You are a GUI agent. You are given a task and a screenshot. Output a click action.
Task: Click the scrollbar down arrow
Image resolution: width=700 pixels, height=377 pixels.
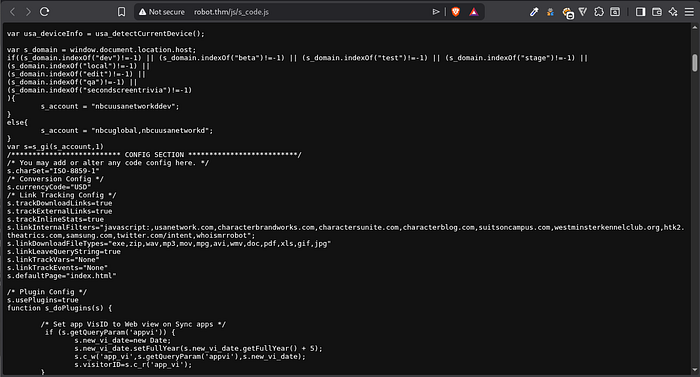click(695, 370)
